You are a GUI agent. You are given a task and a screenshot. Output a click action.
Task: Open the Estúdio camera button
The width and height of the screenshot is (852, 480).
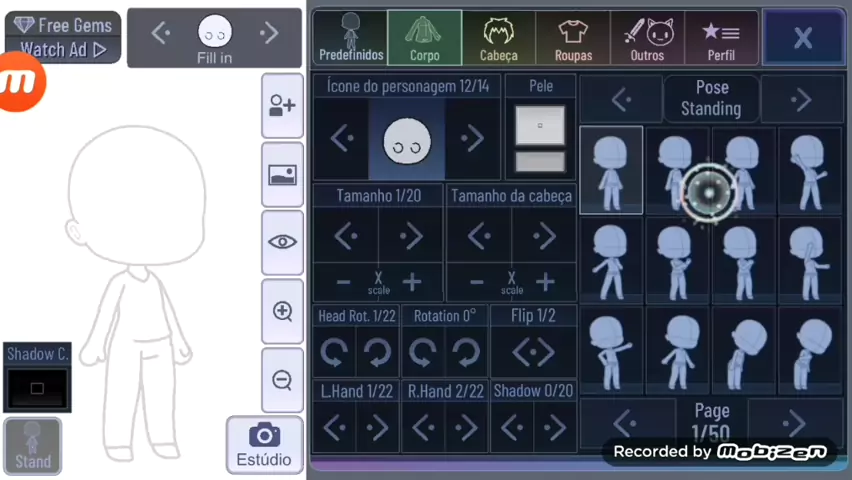(x=264, y=444)
